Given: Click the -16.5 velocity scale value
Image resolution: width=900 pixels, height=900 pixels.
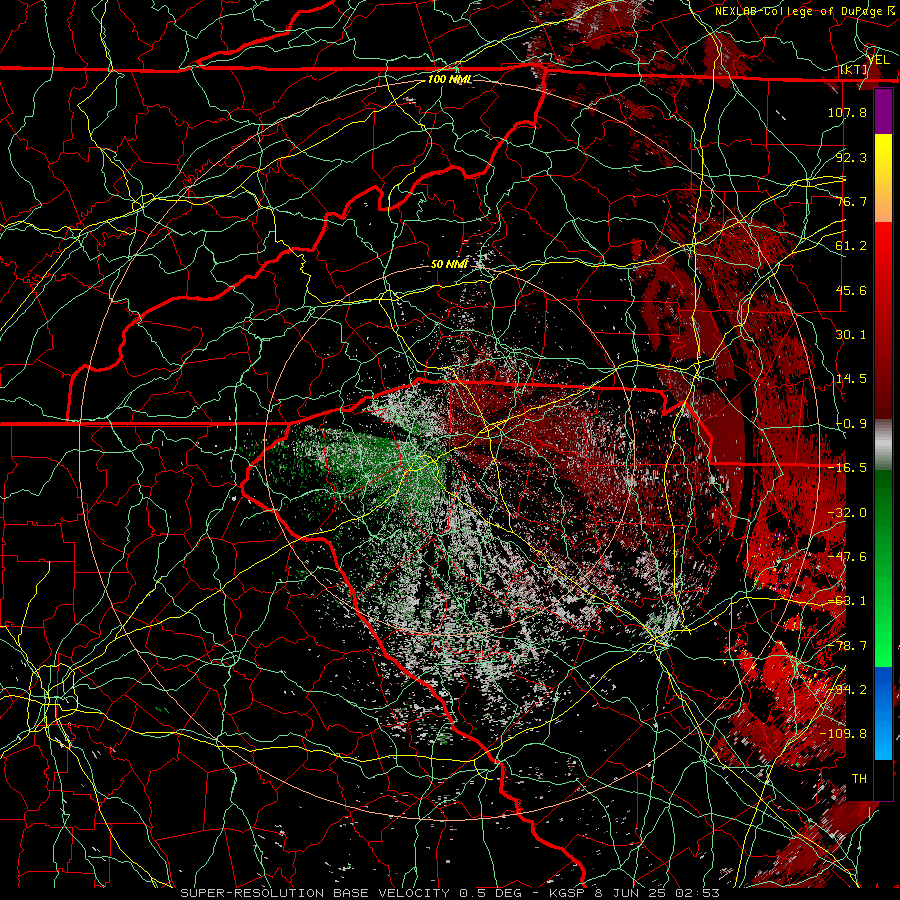Looking at the screenshot, I should click(847, 468).
